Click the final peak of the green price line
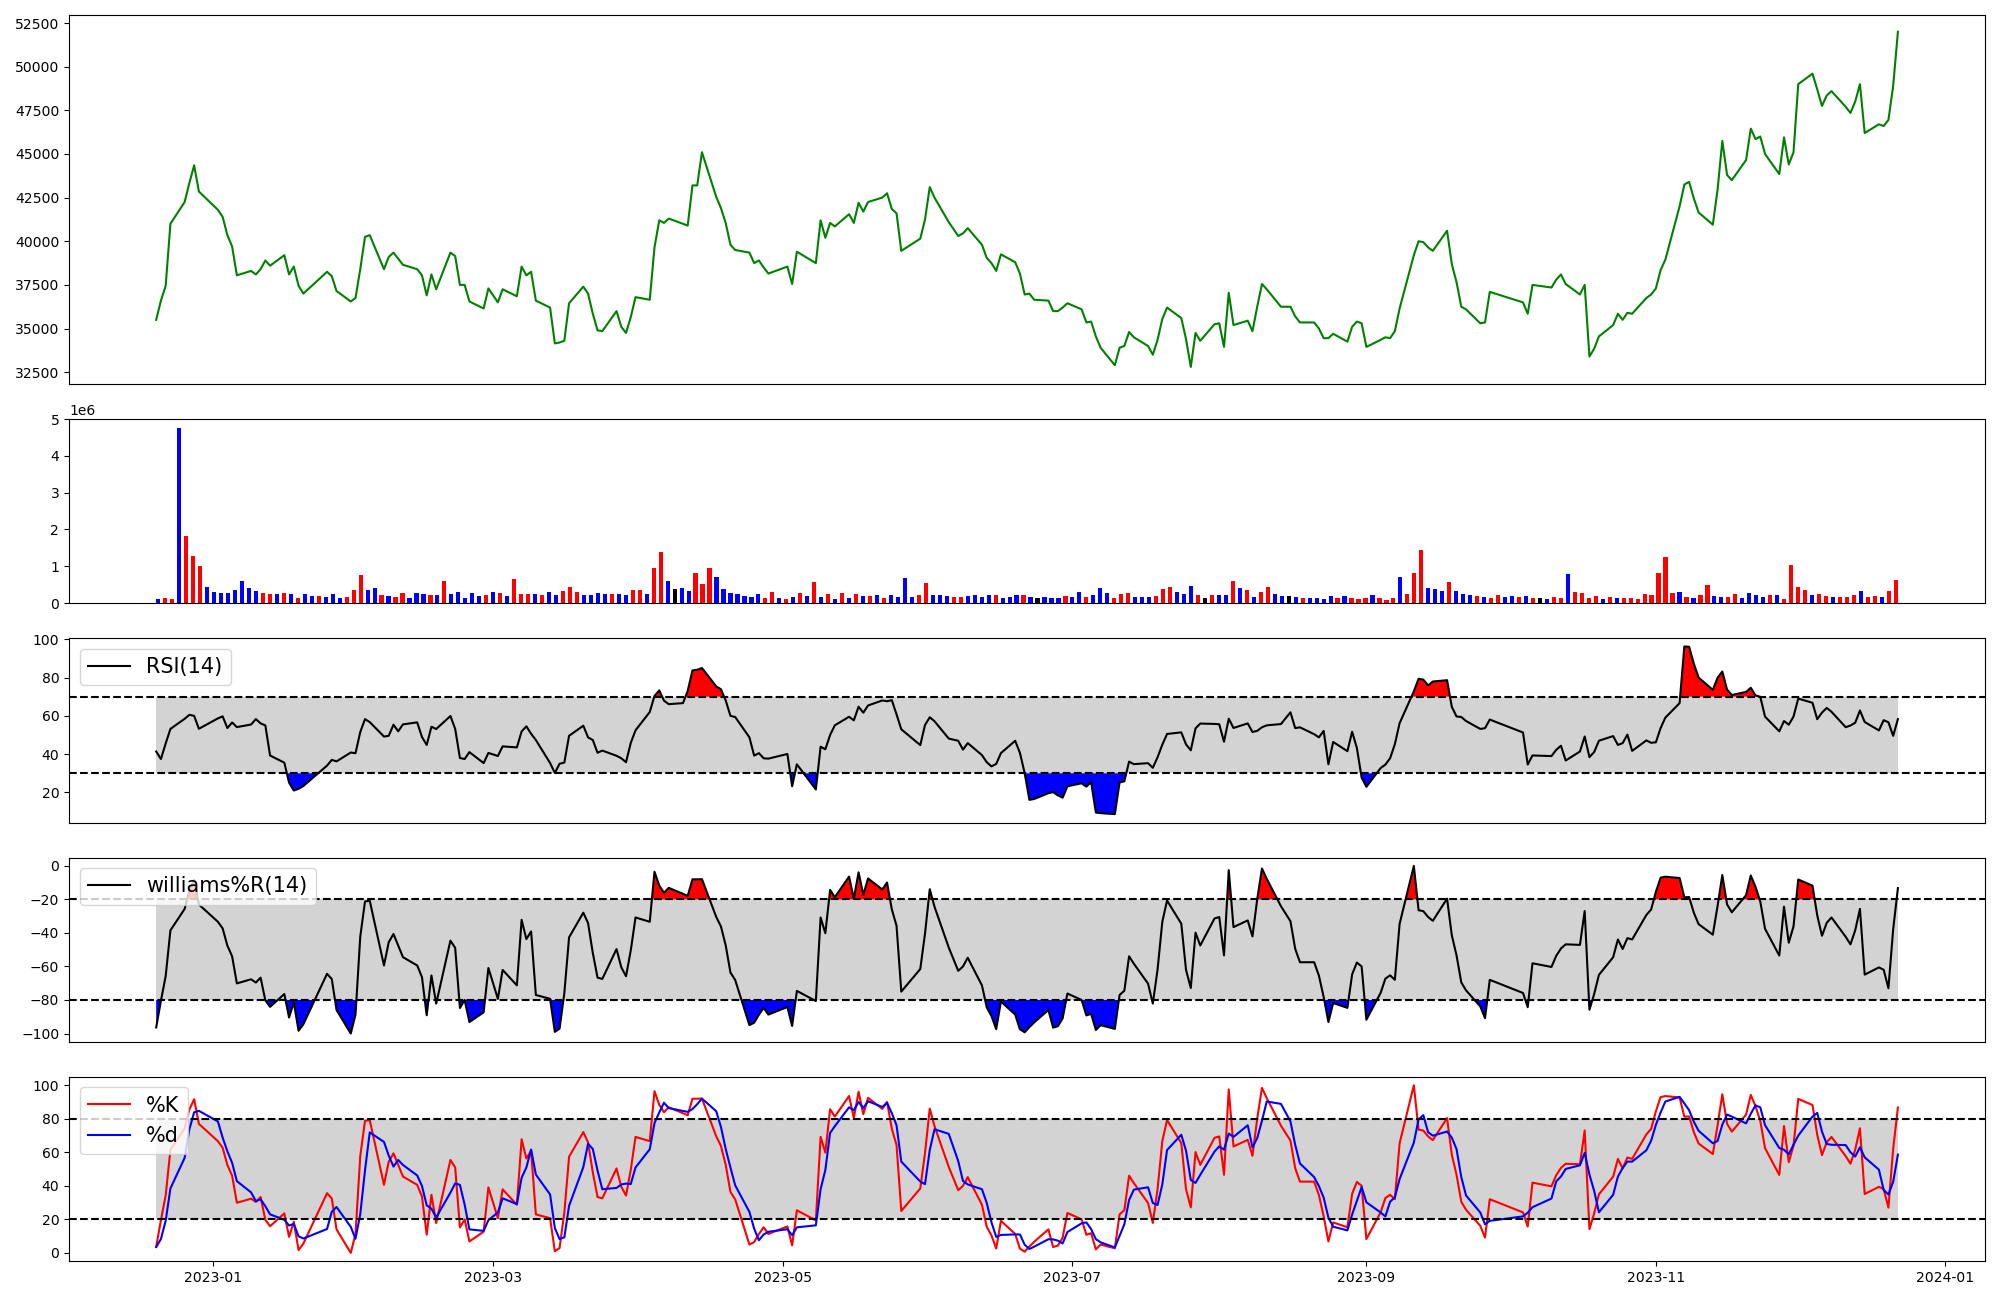The height and width of the screenshot is (1300, 2000). click(1897, 32)
